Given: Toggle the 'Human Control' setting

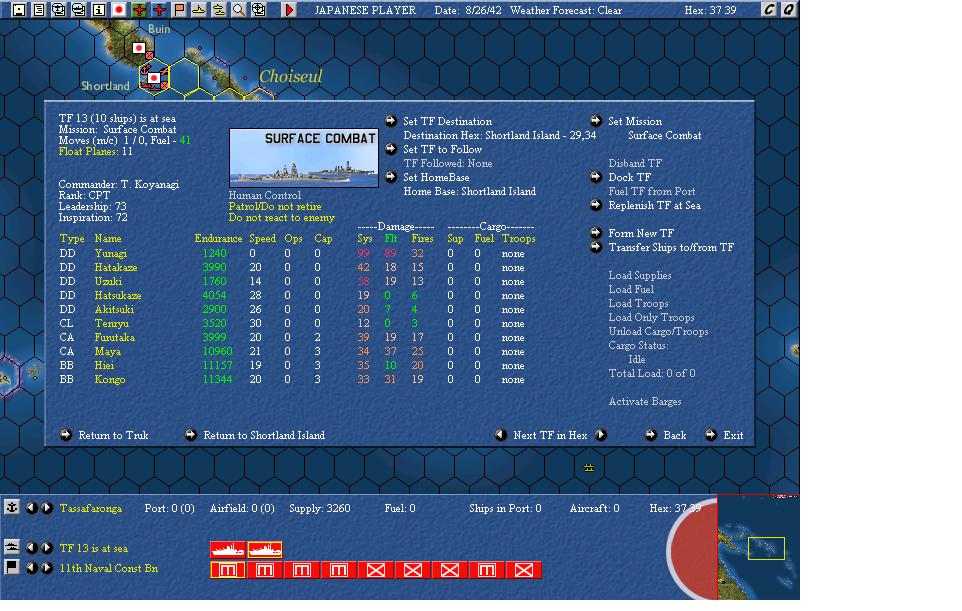Looking at the screenshot, I should [x=264, y=195].
